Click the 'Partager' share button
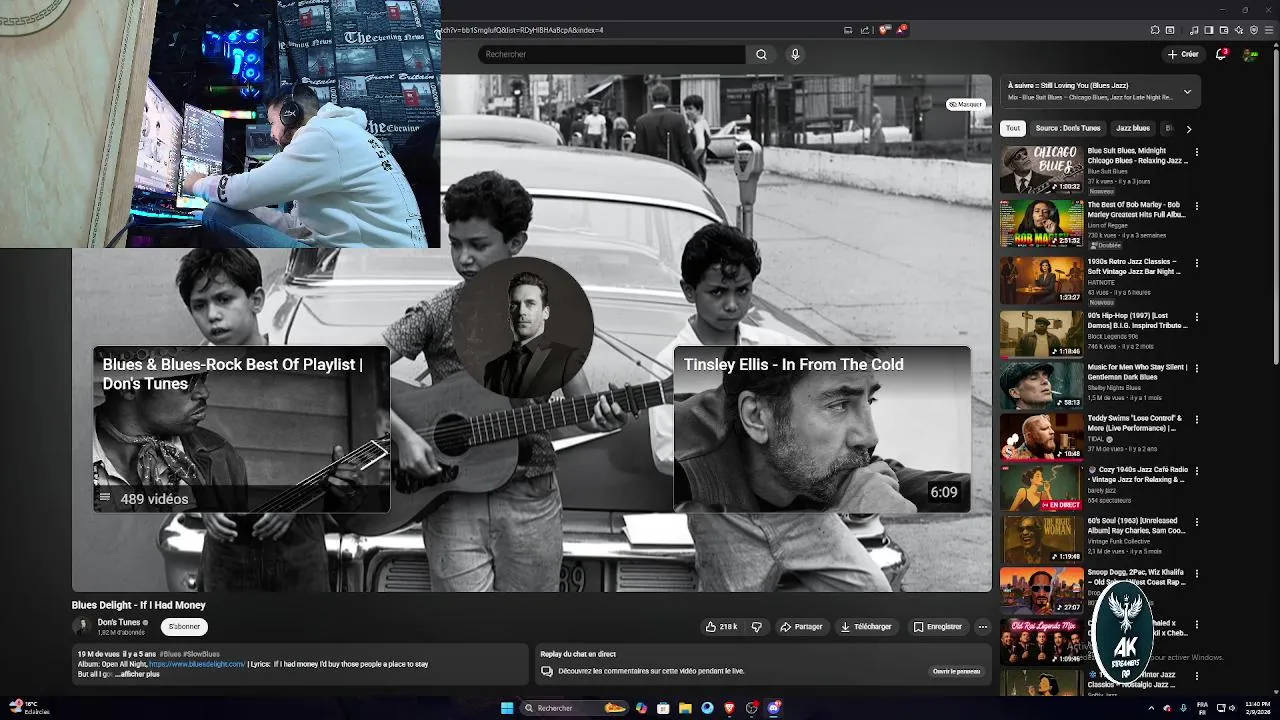Image resolution: width=1280 pixels, height=720 pixels. click(x=801, y=627)
